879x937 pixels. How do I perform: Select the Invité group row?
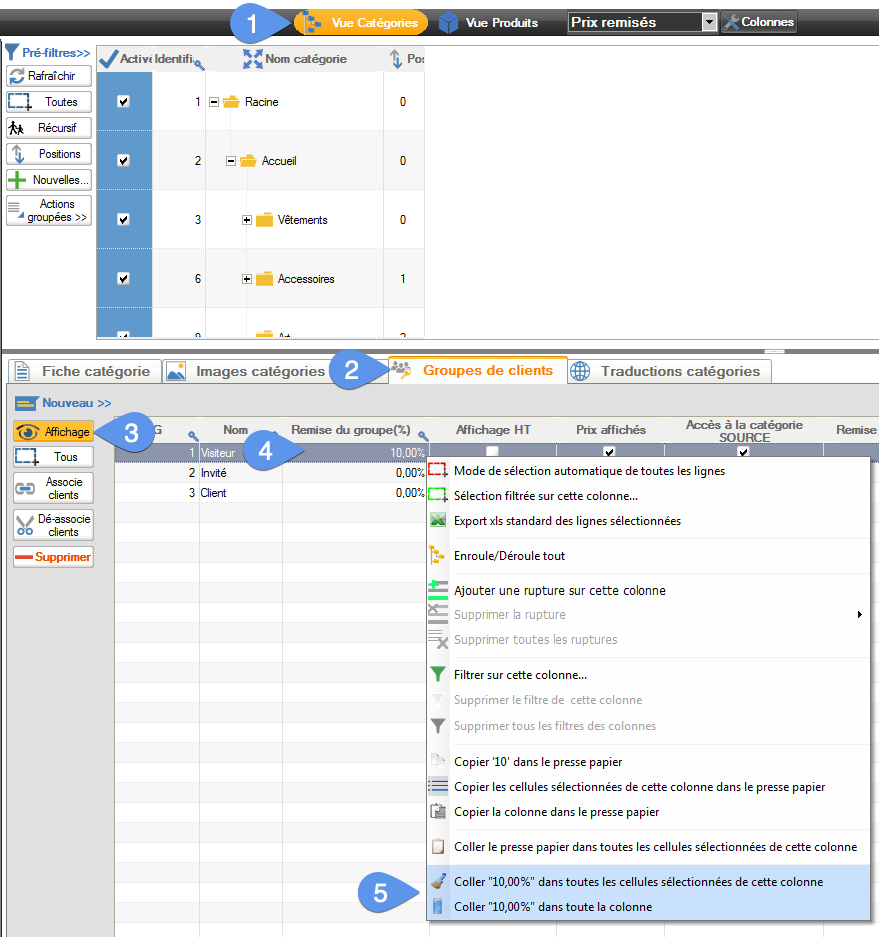click(x=240, y=472)
